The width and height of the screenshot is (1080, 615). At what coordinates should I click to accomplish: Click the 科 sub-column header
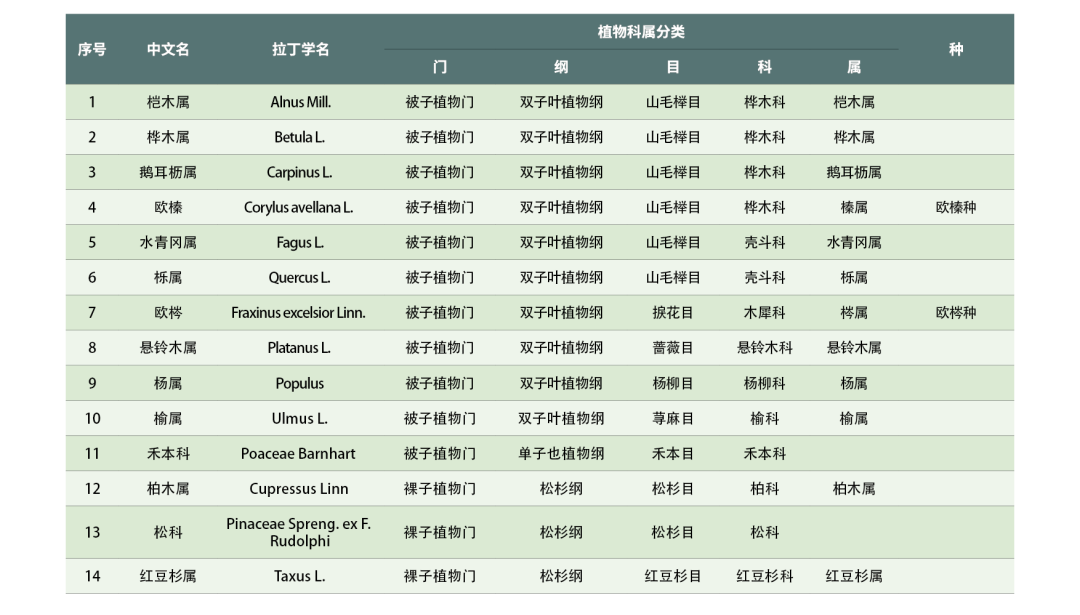[x=764, y=66]
